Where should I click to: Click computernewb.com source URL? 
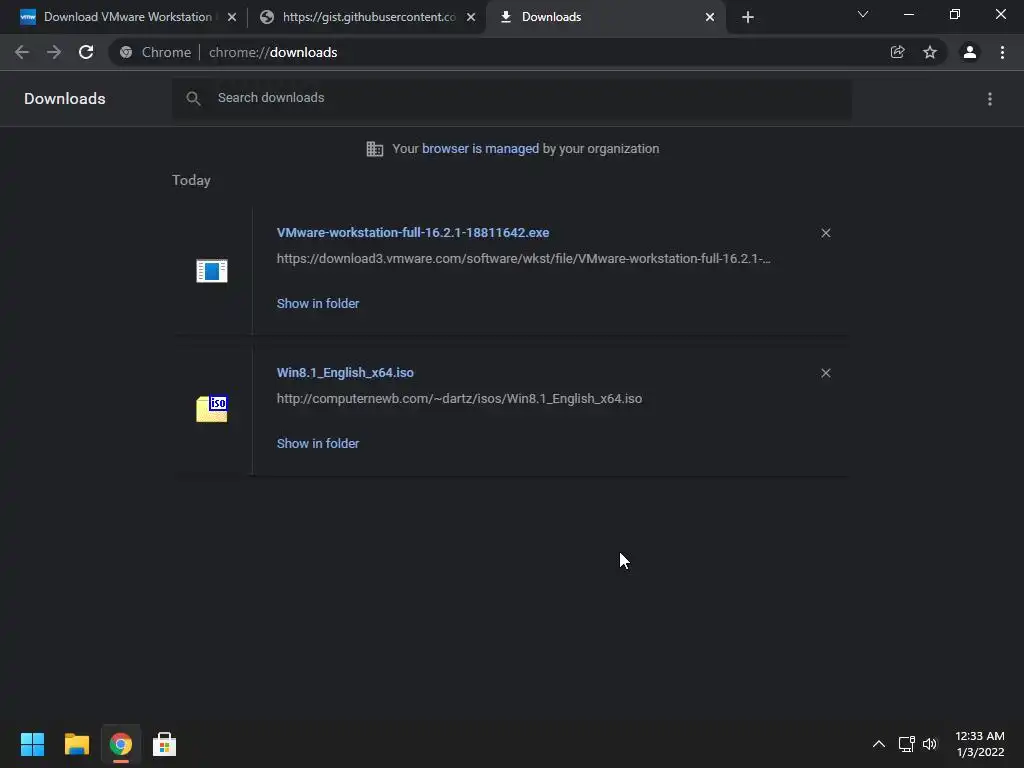tap(459, 398)
